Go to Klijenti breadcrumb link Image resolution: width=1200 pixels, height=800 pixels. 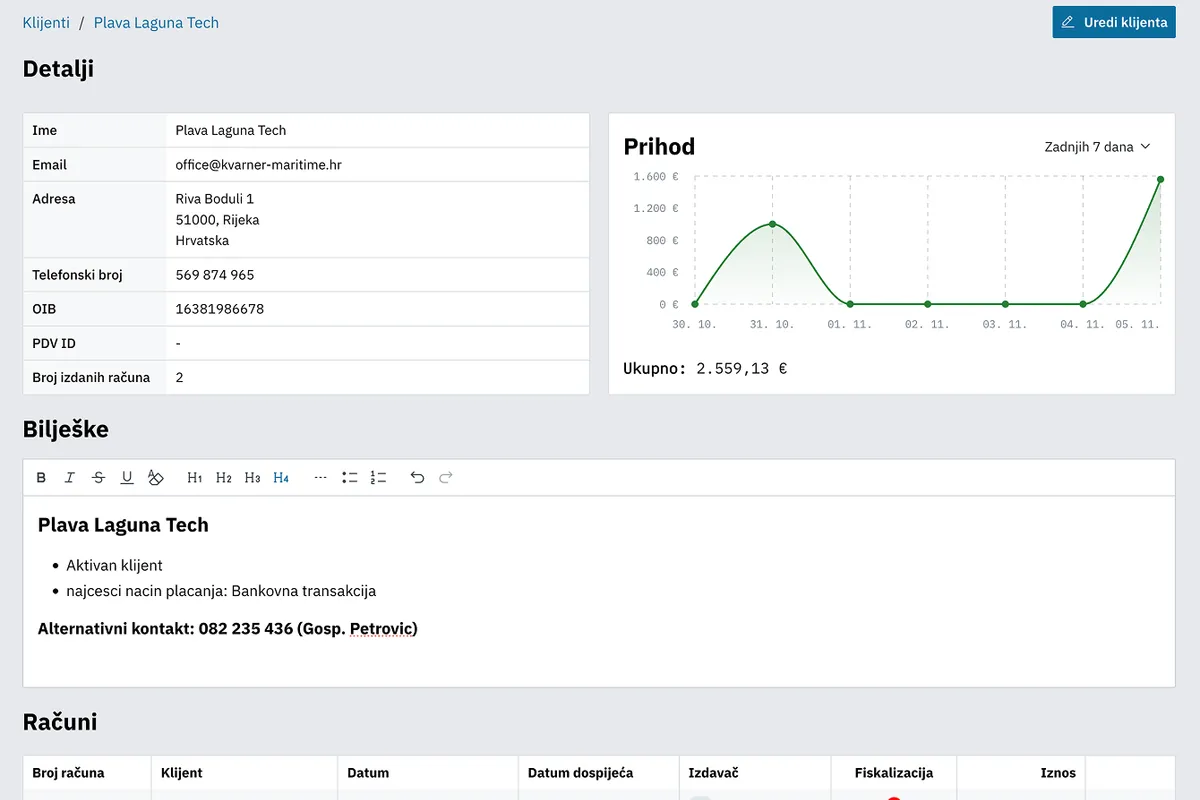click(46, 22)
